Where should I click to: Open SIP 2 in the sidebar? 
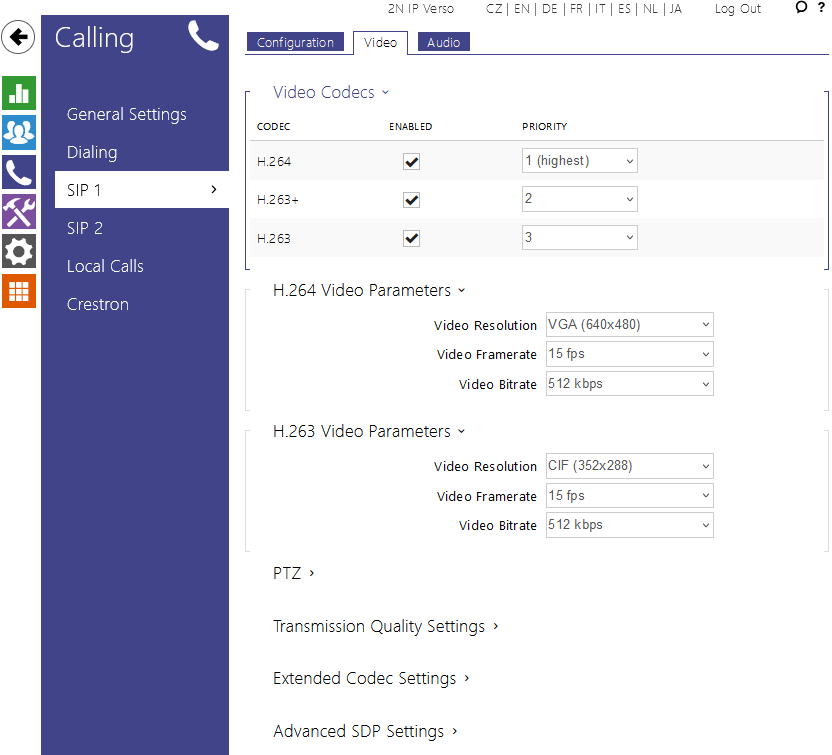85,228
